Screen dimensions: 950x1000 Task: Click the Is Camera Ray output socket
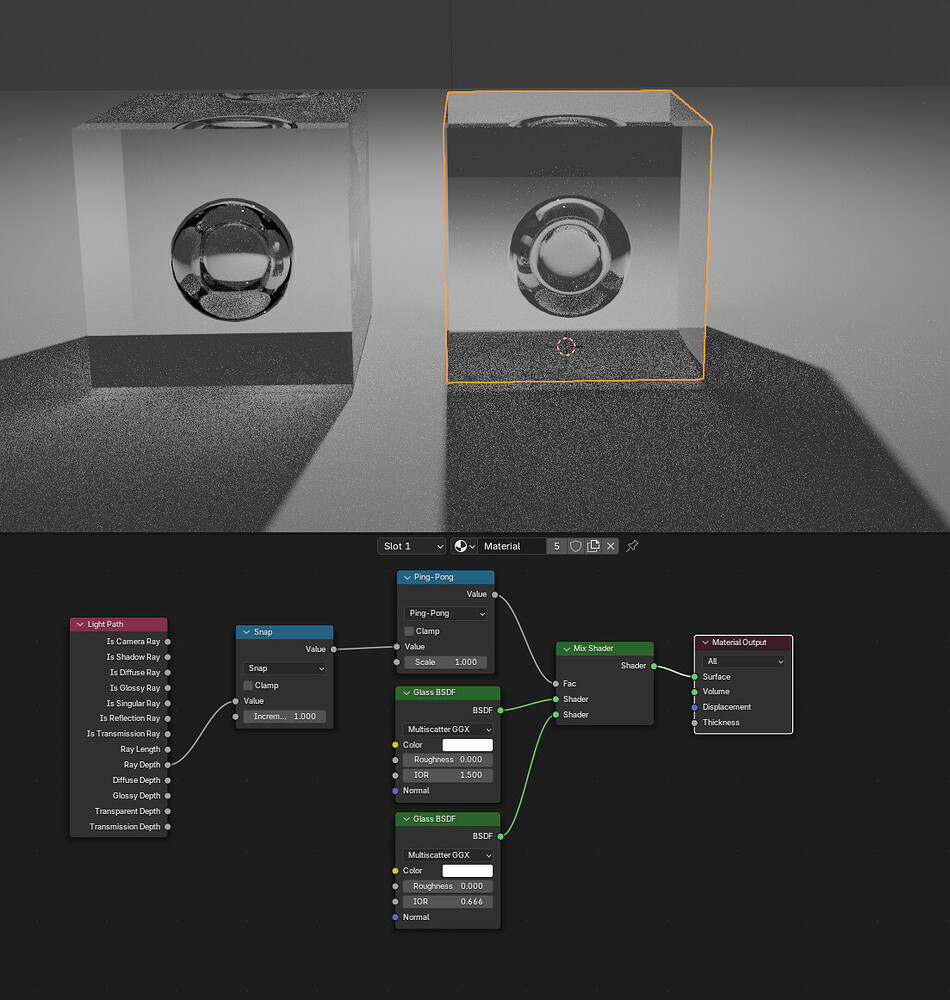[168, 642]
